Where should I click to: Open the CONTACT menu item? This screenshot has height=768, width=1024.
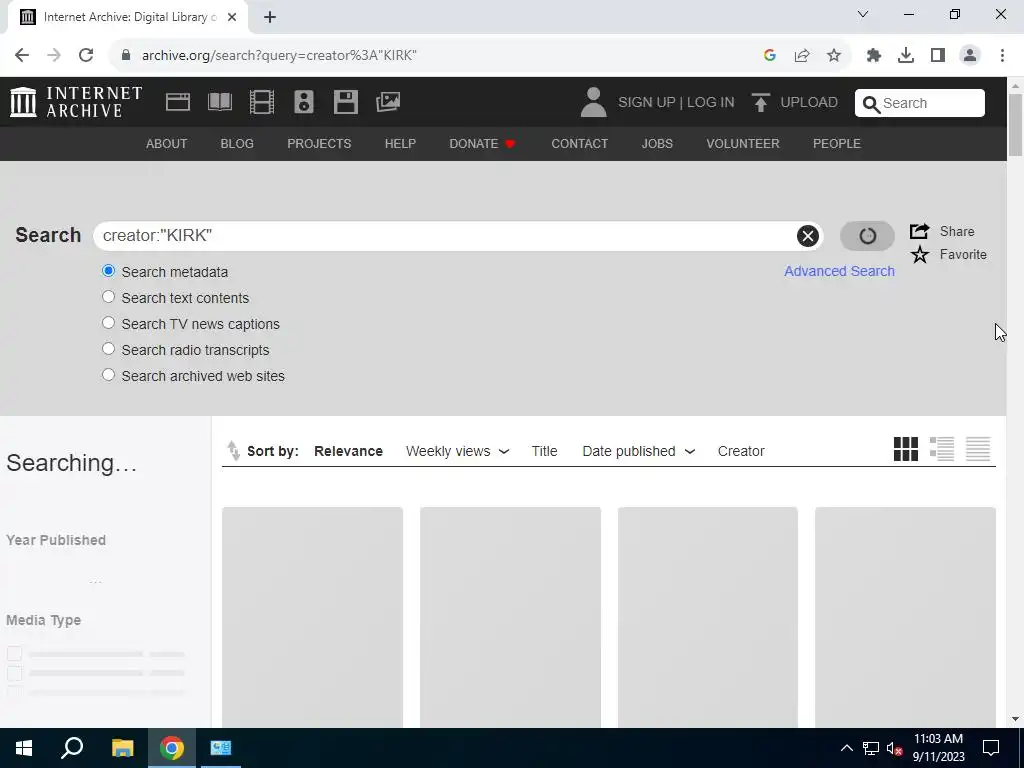coord(579,144)
